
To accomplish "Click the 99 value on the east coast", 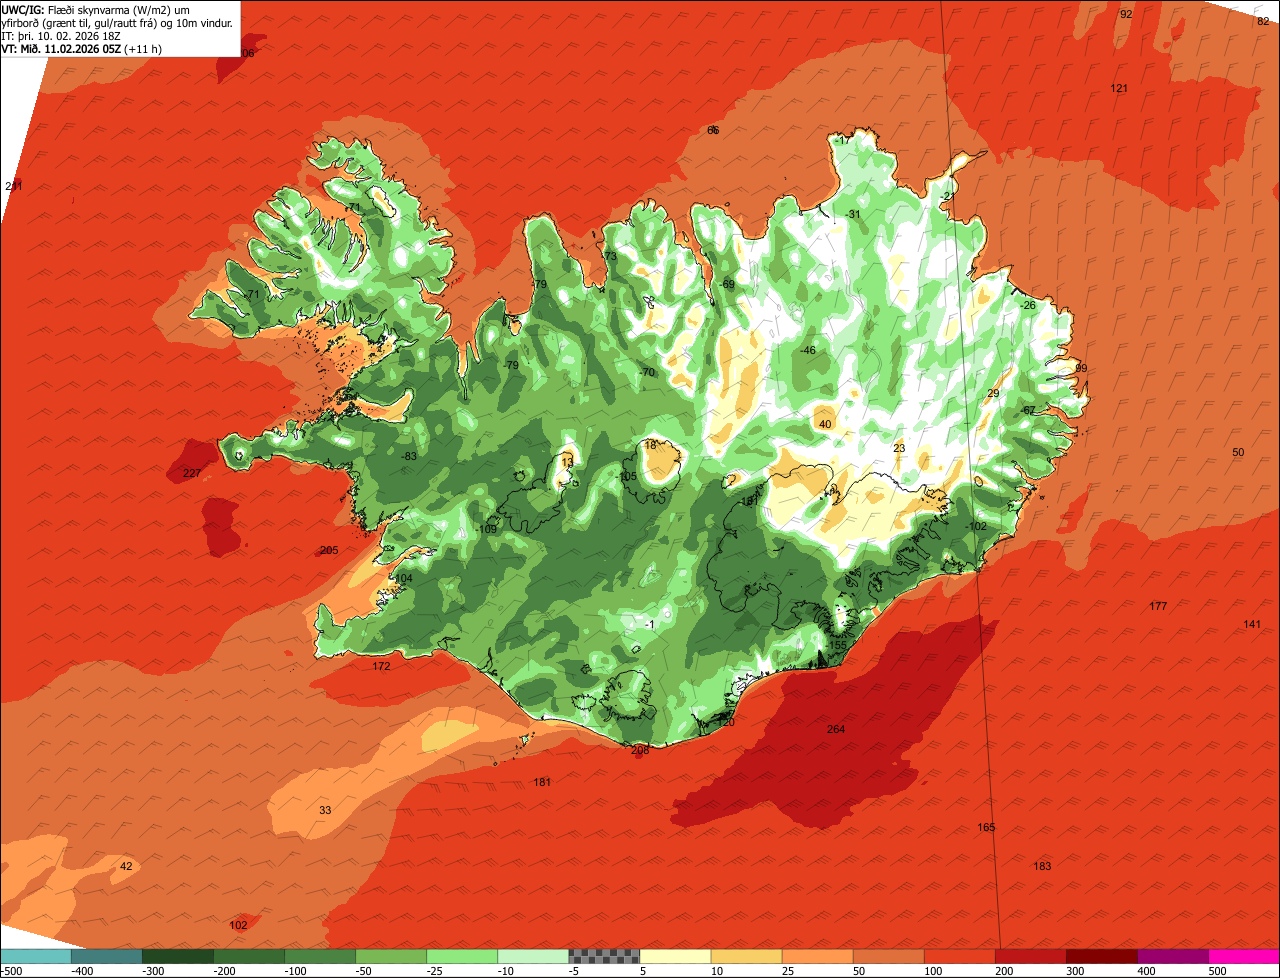I will [1080, 368].
